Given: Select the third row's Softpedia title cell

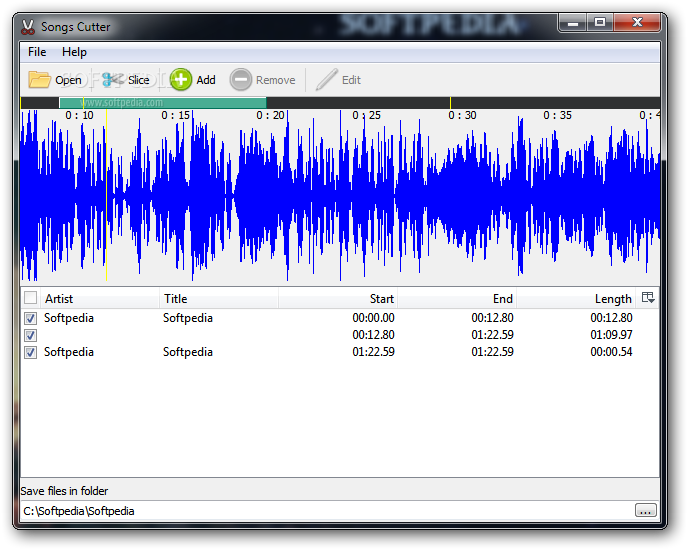Looking at the screenshot, I should click(188, 352).
